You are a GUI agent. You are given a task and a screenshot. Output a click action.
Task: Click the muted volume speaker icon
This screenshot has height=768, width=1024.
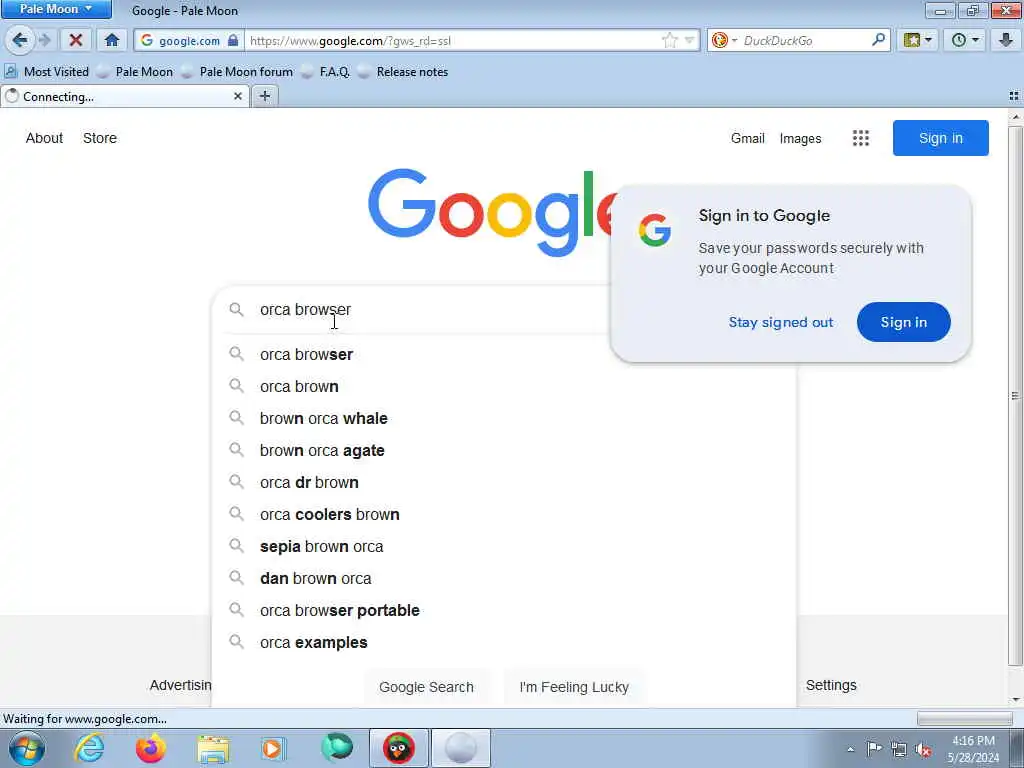click(923, 750)
